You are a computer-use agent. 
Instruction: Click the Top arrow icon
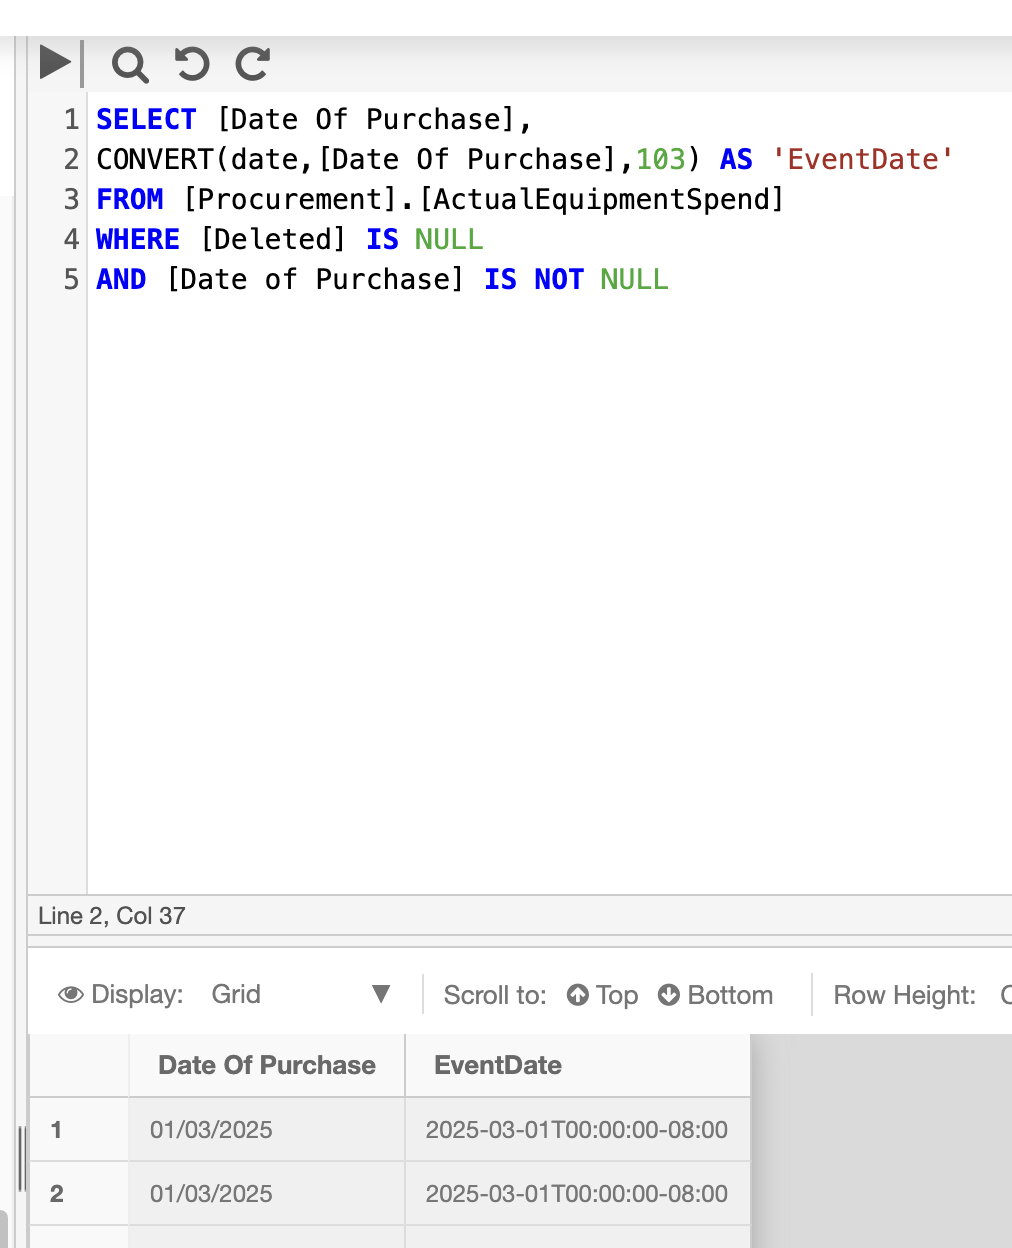coord(578,995)
